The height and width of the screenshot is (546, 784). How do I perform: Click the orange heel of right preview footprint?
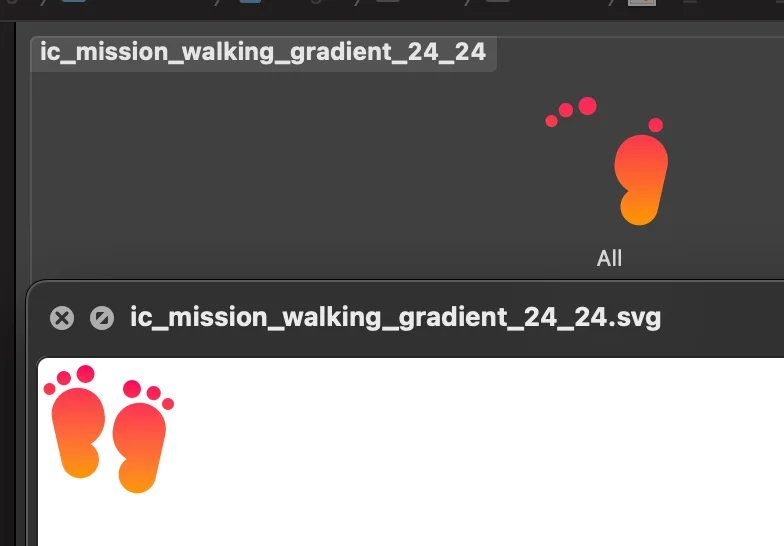coord(136,476)
